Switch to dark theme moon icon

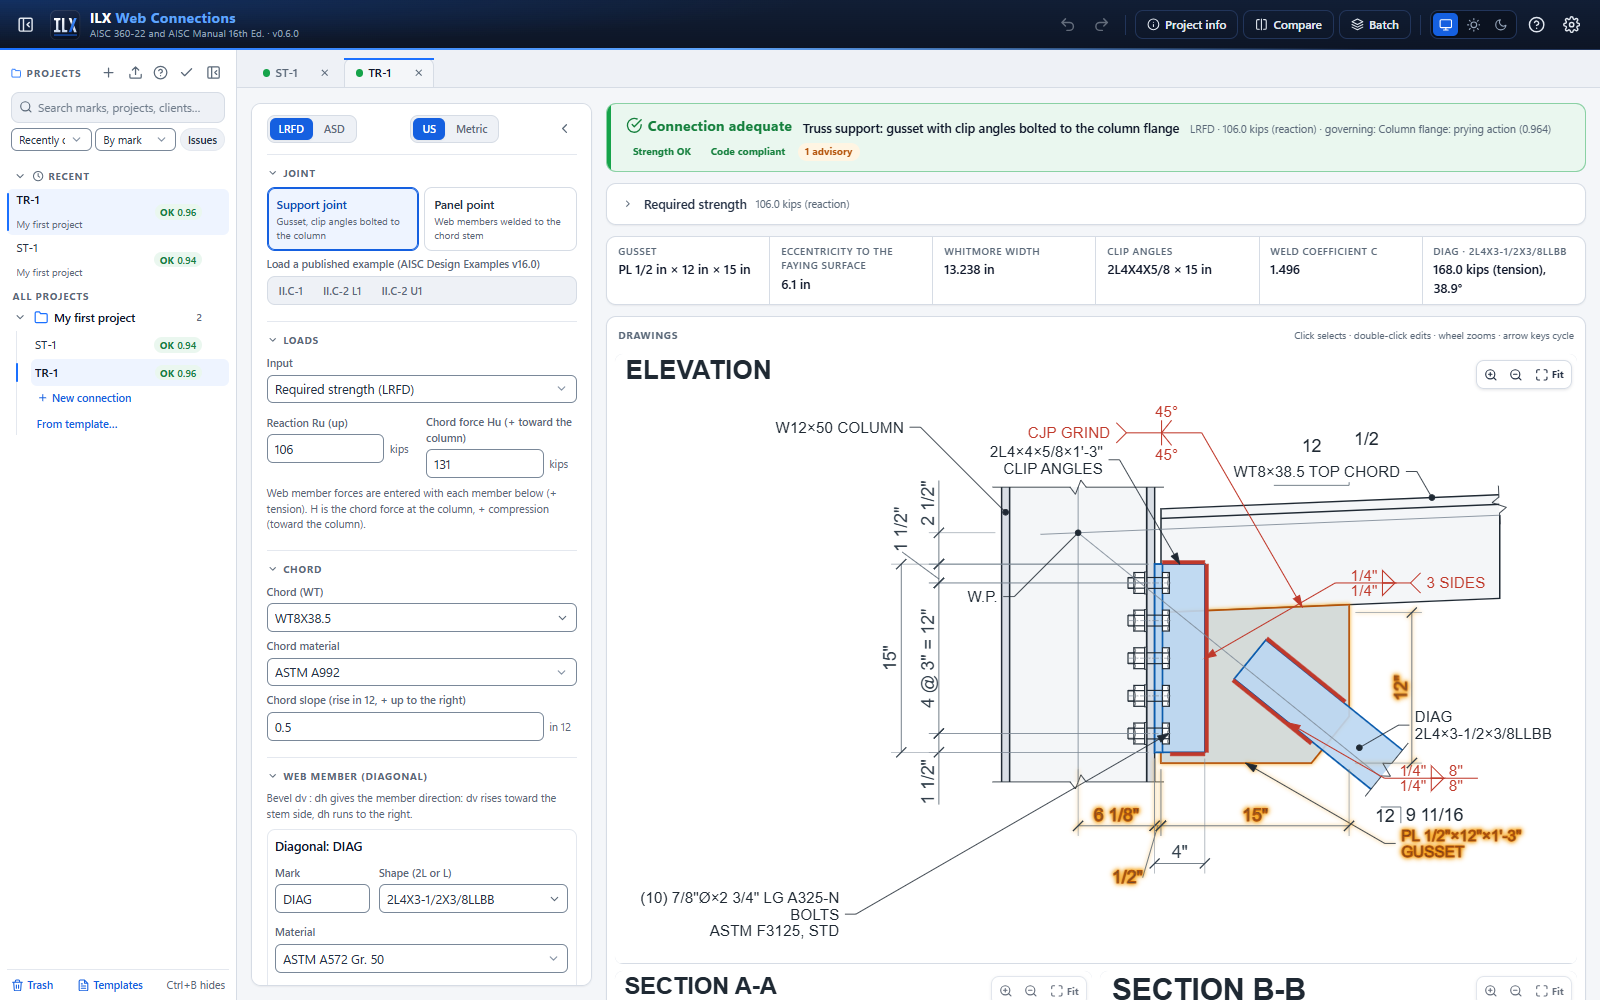click(x=1501, y=25)
